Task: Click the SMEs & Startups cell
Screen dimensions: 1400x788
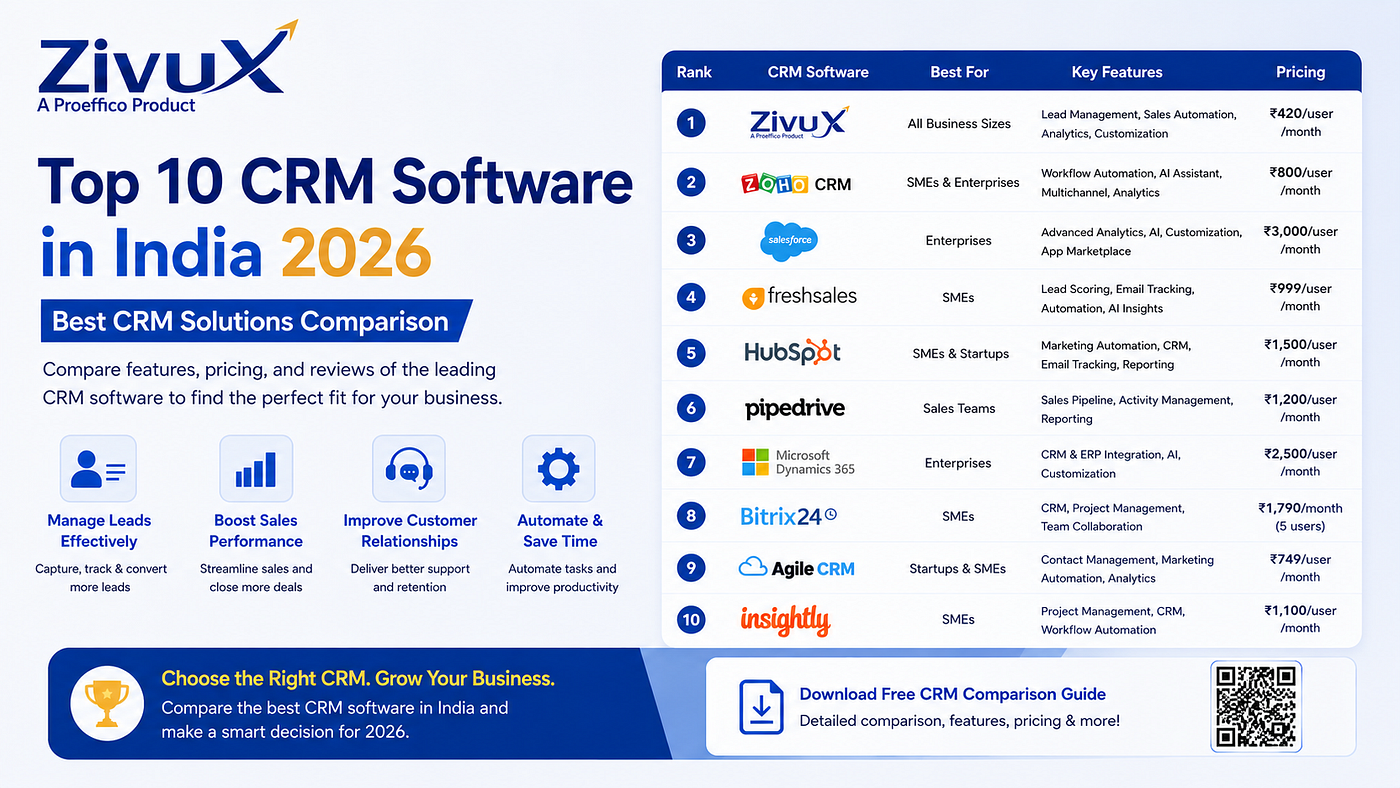Action: (960, 353)
